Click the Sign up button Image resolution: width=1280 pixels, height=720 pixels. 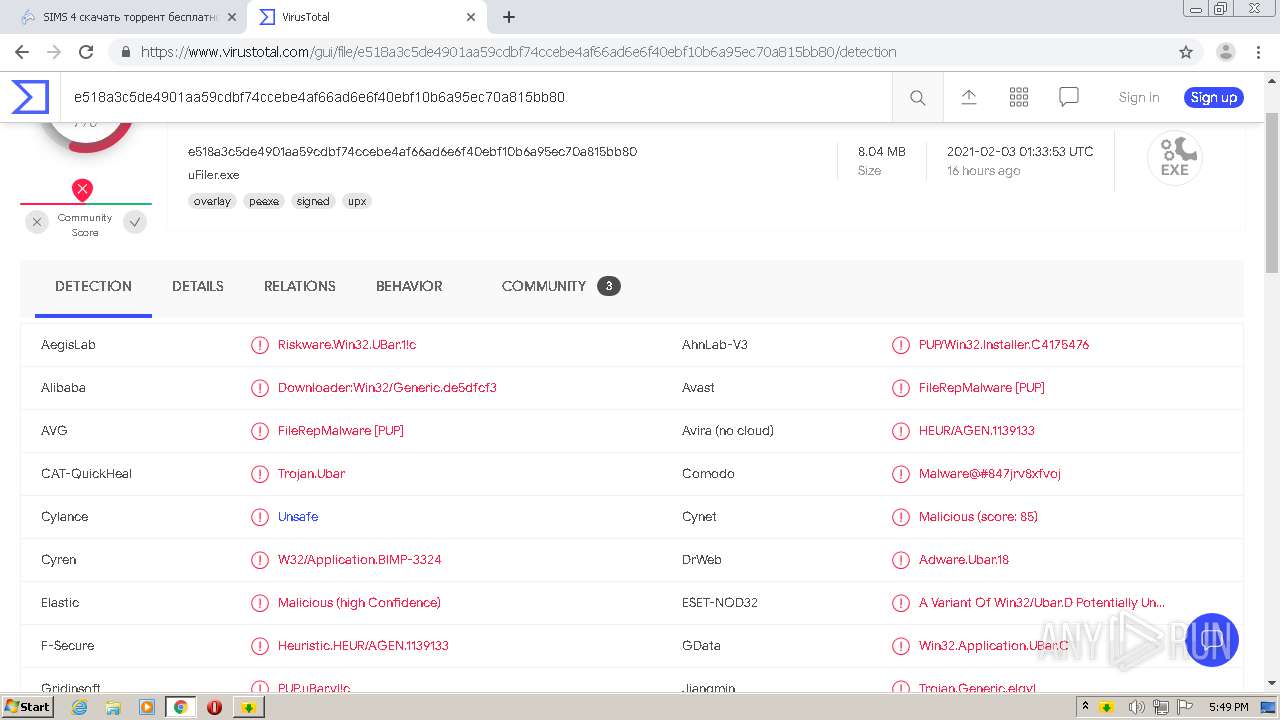[x=1213, y=97]
